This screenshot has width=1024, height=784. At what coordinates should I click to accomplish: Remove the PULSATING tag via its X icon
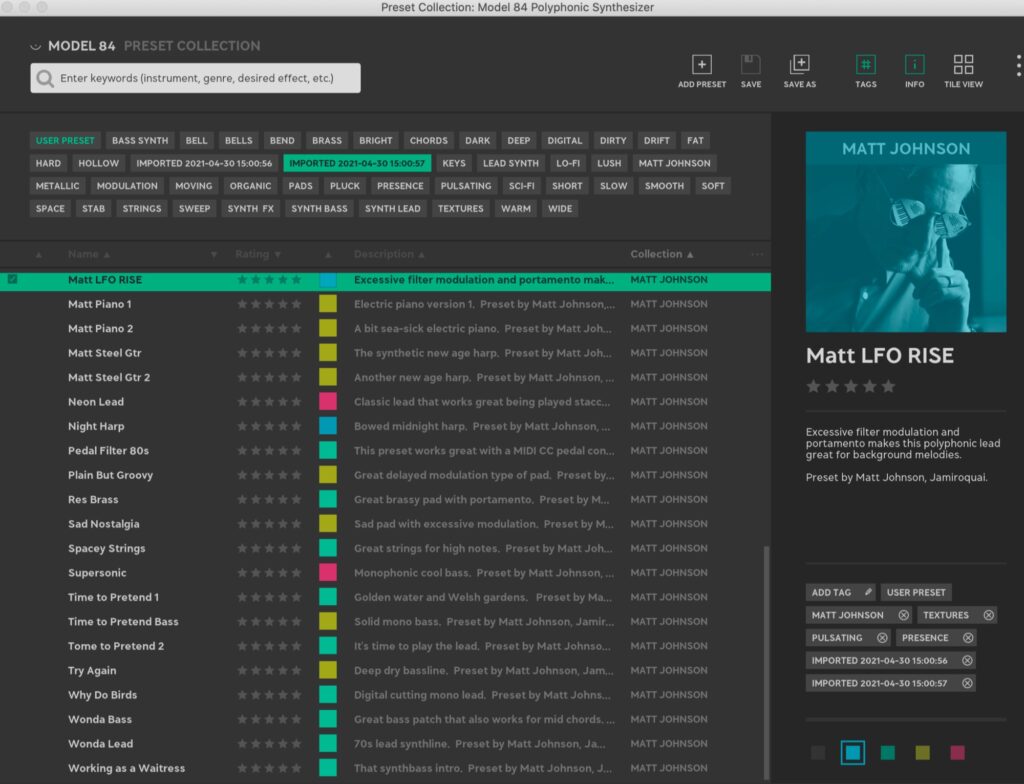882,638
